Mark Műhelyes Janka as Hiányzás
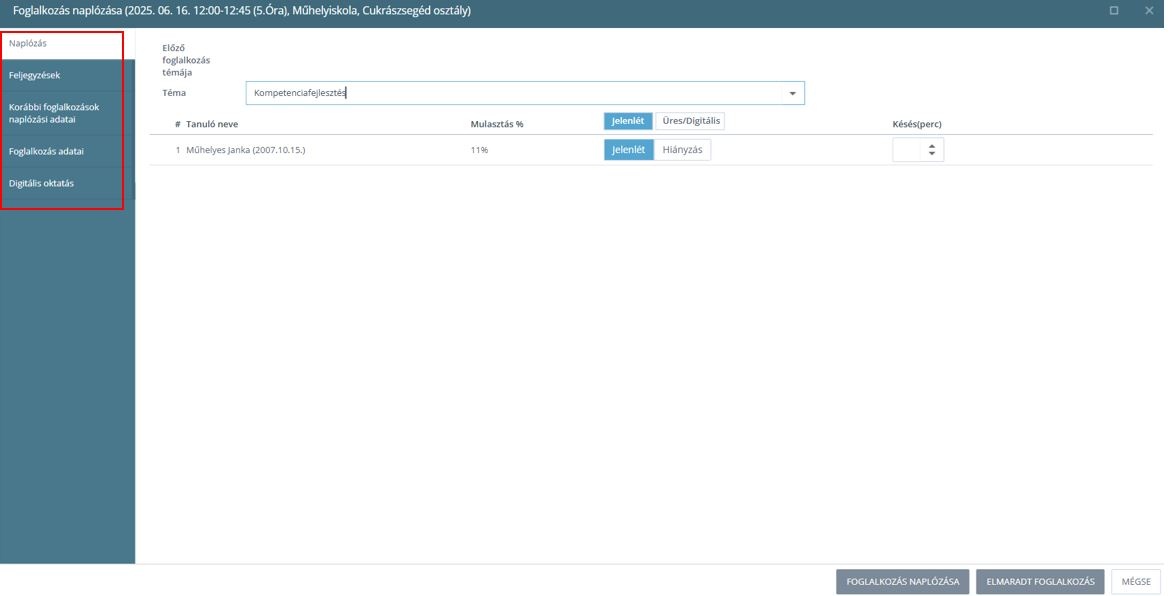This screenshot has width=1175, height=596. (683, 150)
